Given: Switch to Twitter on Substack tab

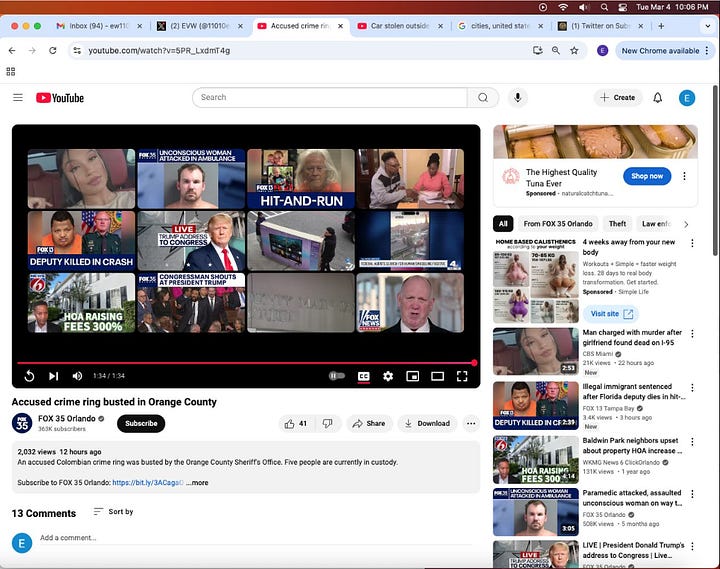Looking at the screenshot, I should click(600, 26).
